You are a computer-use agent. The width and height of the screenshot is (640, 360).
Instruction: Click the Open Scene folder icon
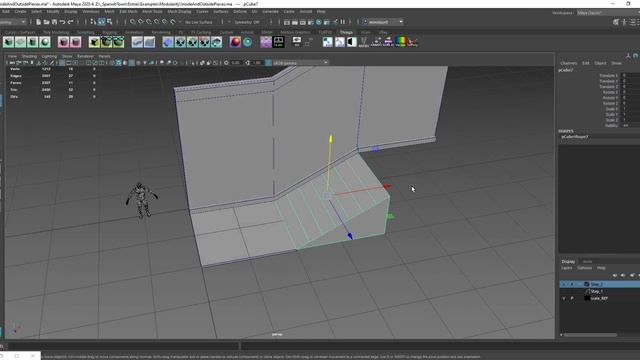click(x=47, y=22)
